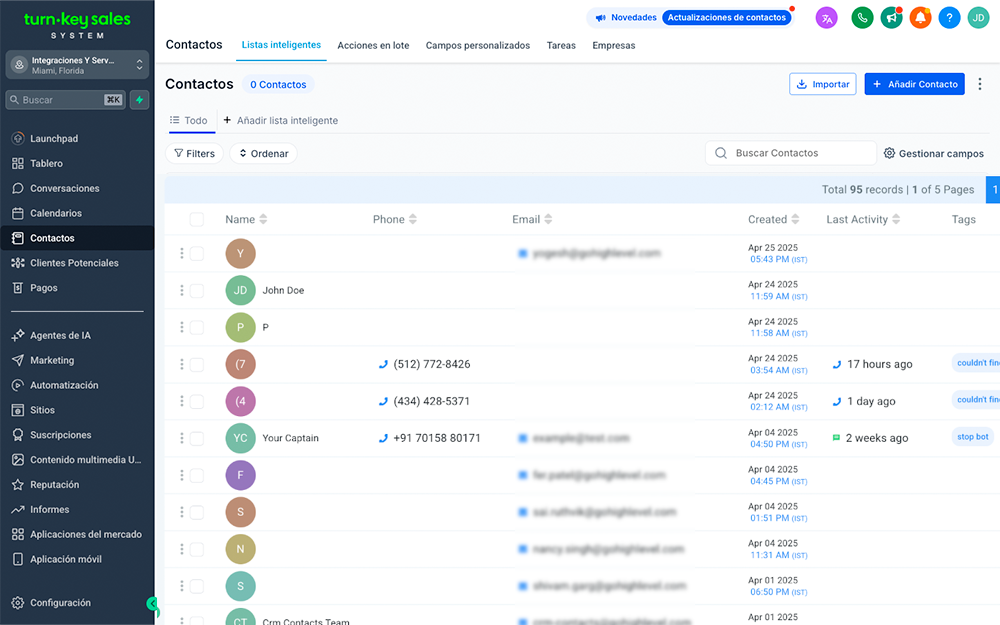Select the John Doe row checkbox
Viewport: 1000px width, 625px height.
pyautogui.click(x=196, y=290)
